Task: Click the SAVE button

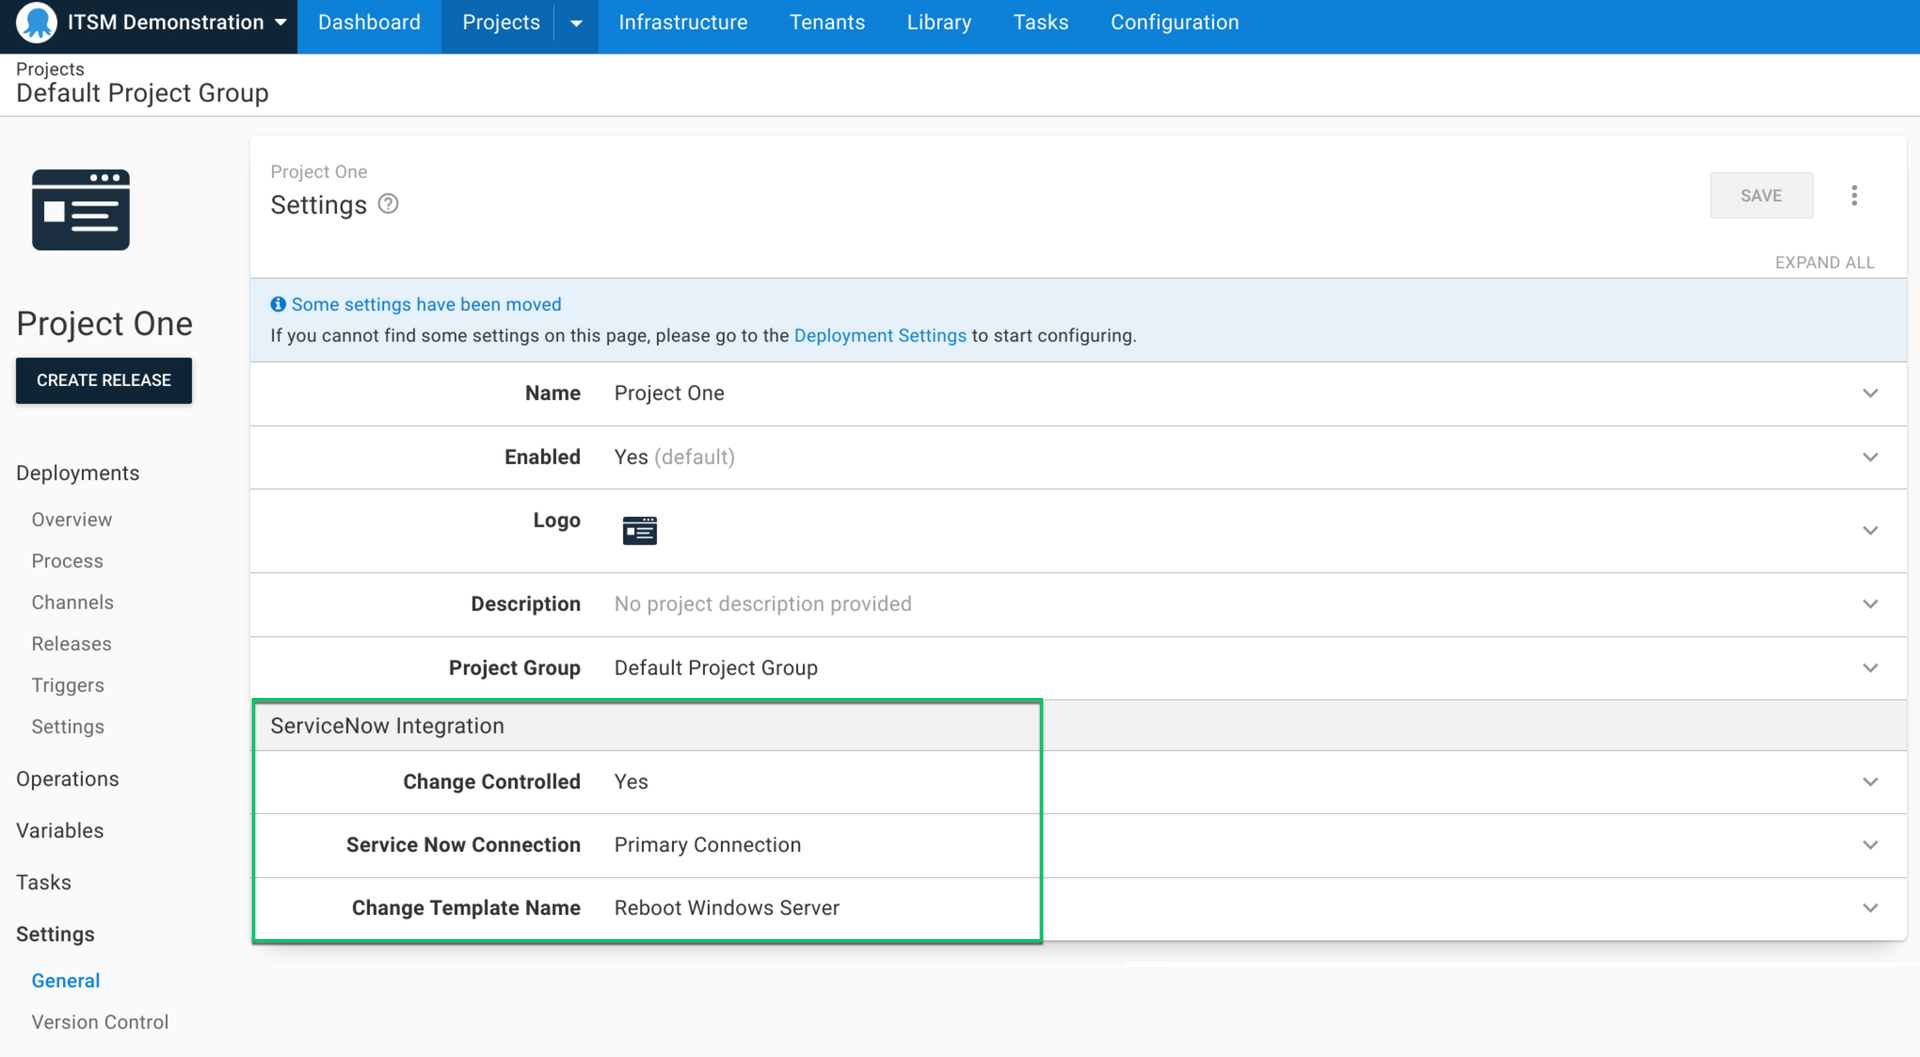Action: (1761, 195)
